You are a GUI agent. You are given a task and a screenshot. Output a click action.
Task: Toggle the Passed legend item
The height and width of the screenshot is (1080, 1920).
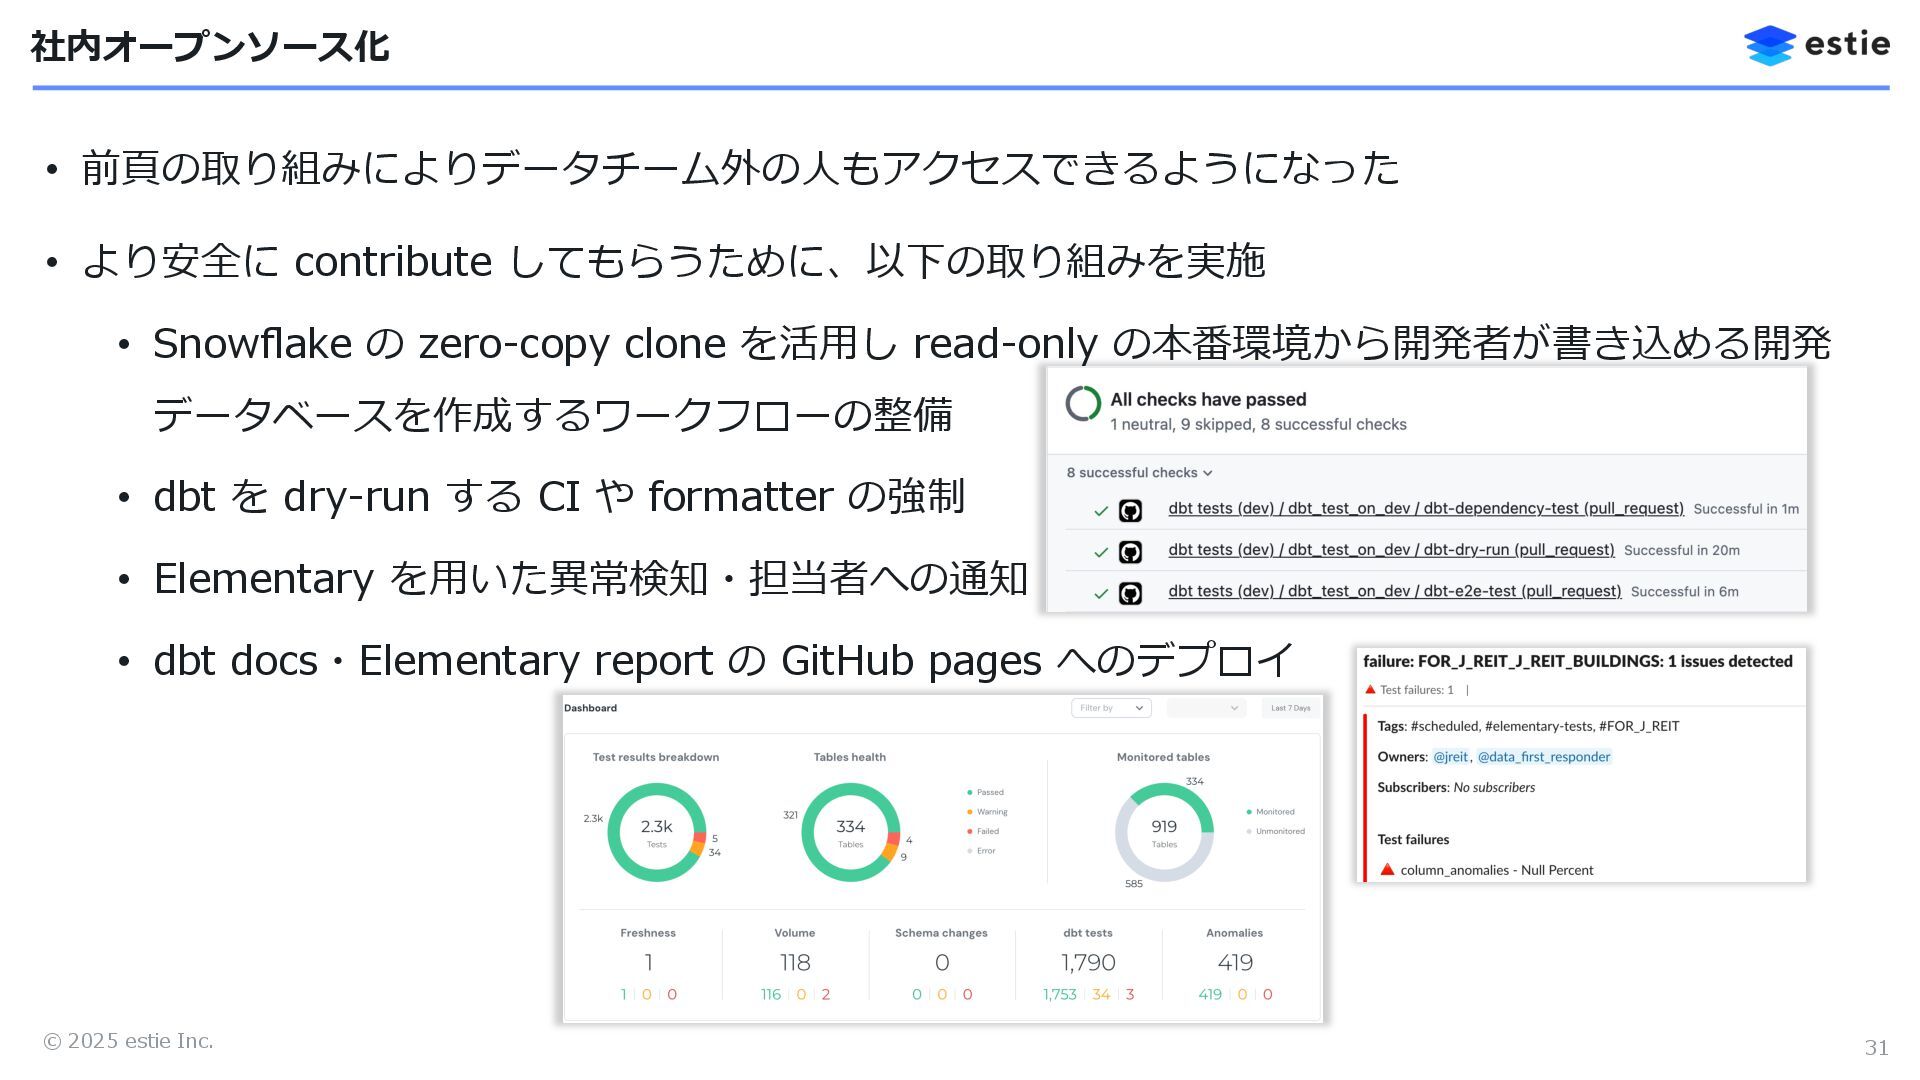click(x=985, y=792)
